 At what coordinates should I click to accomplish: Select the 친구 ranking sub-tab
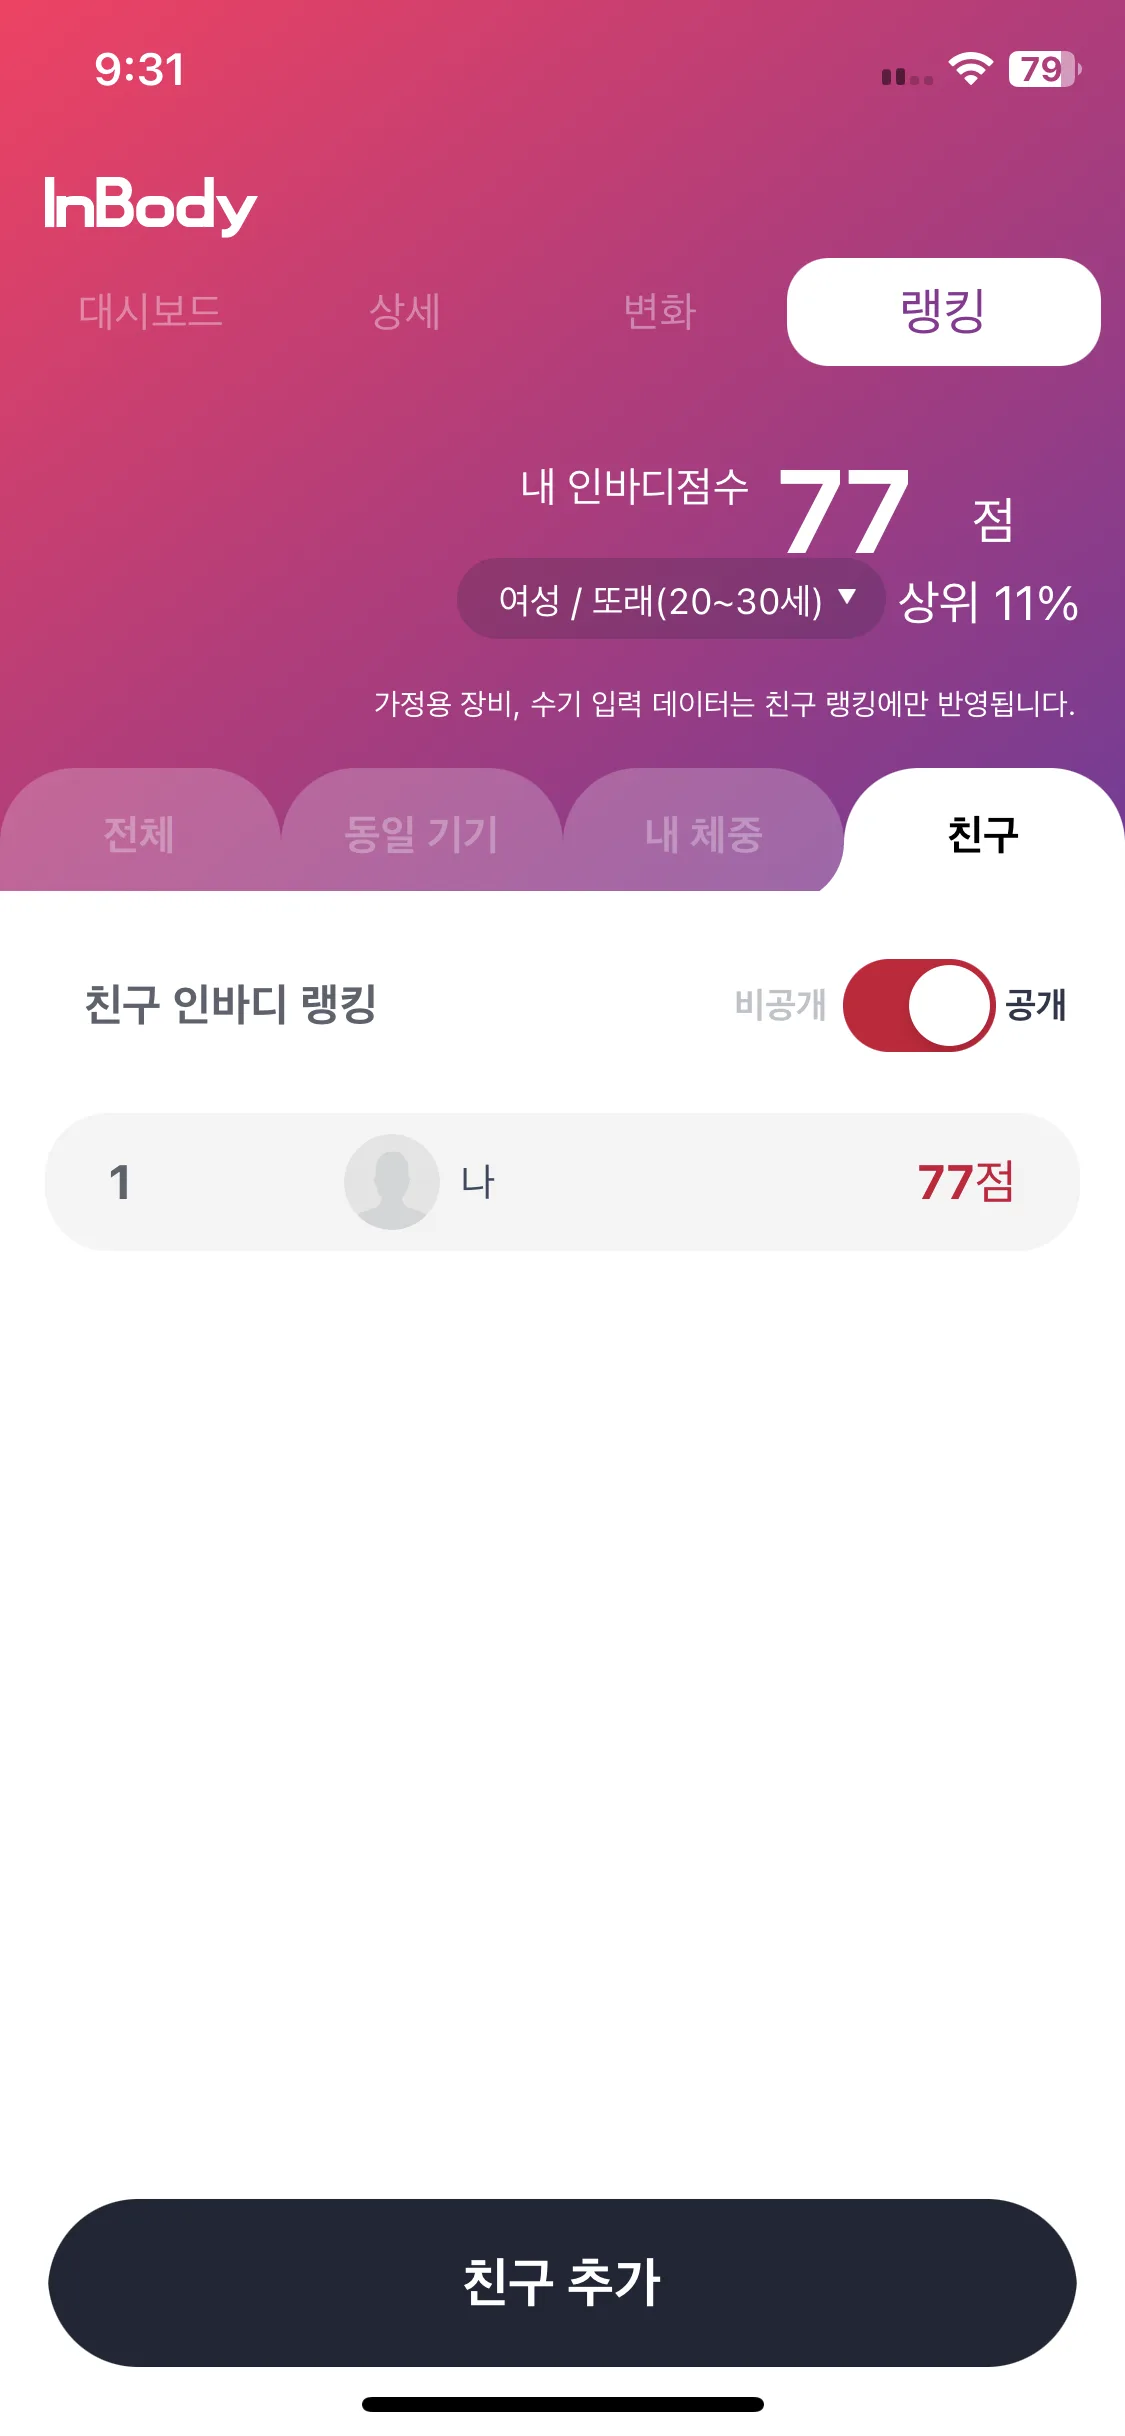point(984,832)
